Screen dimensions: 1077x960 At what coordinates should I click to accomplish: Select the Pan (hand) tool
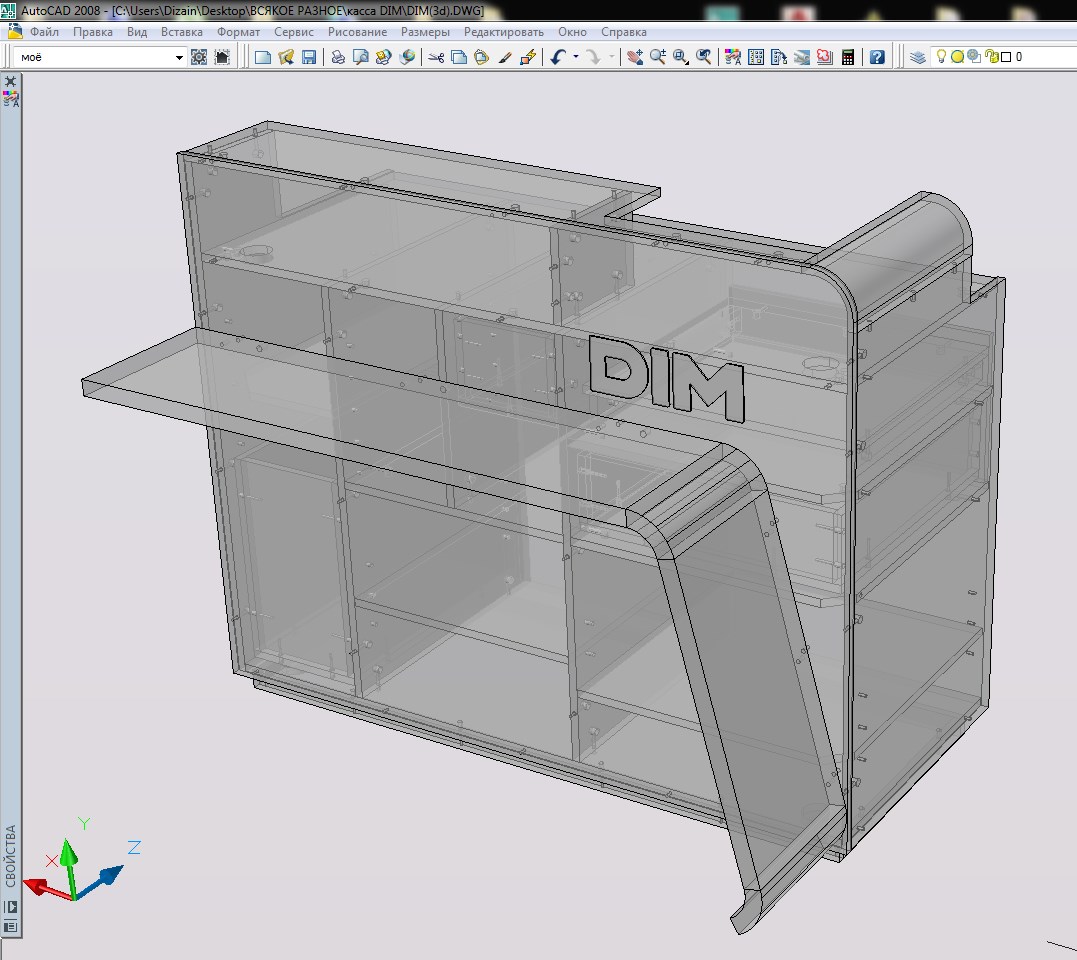(635, 57)
